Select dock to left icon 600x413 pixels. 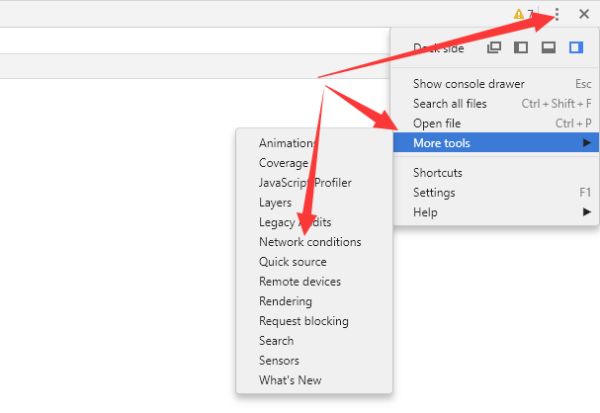(521, 47)
